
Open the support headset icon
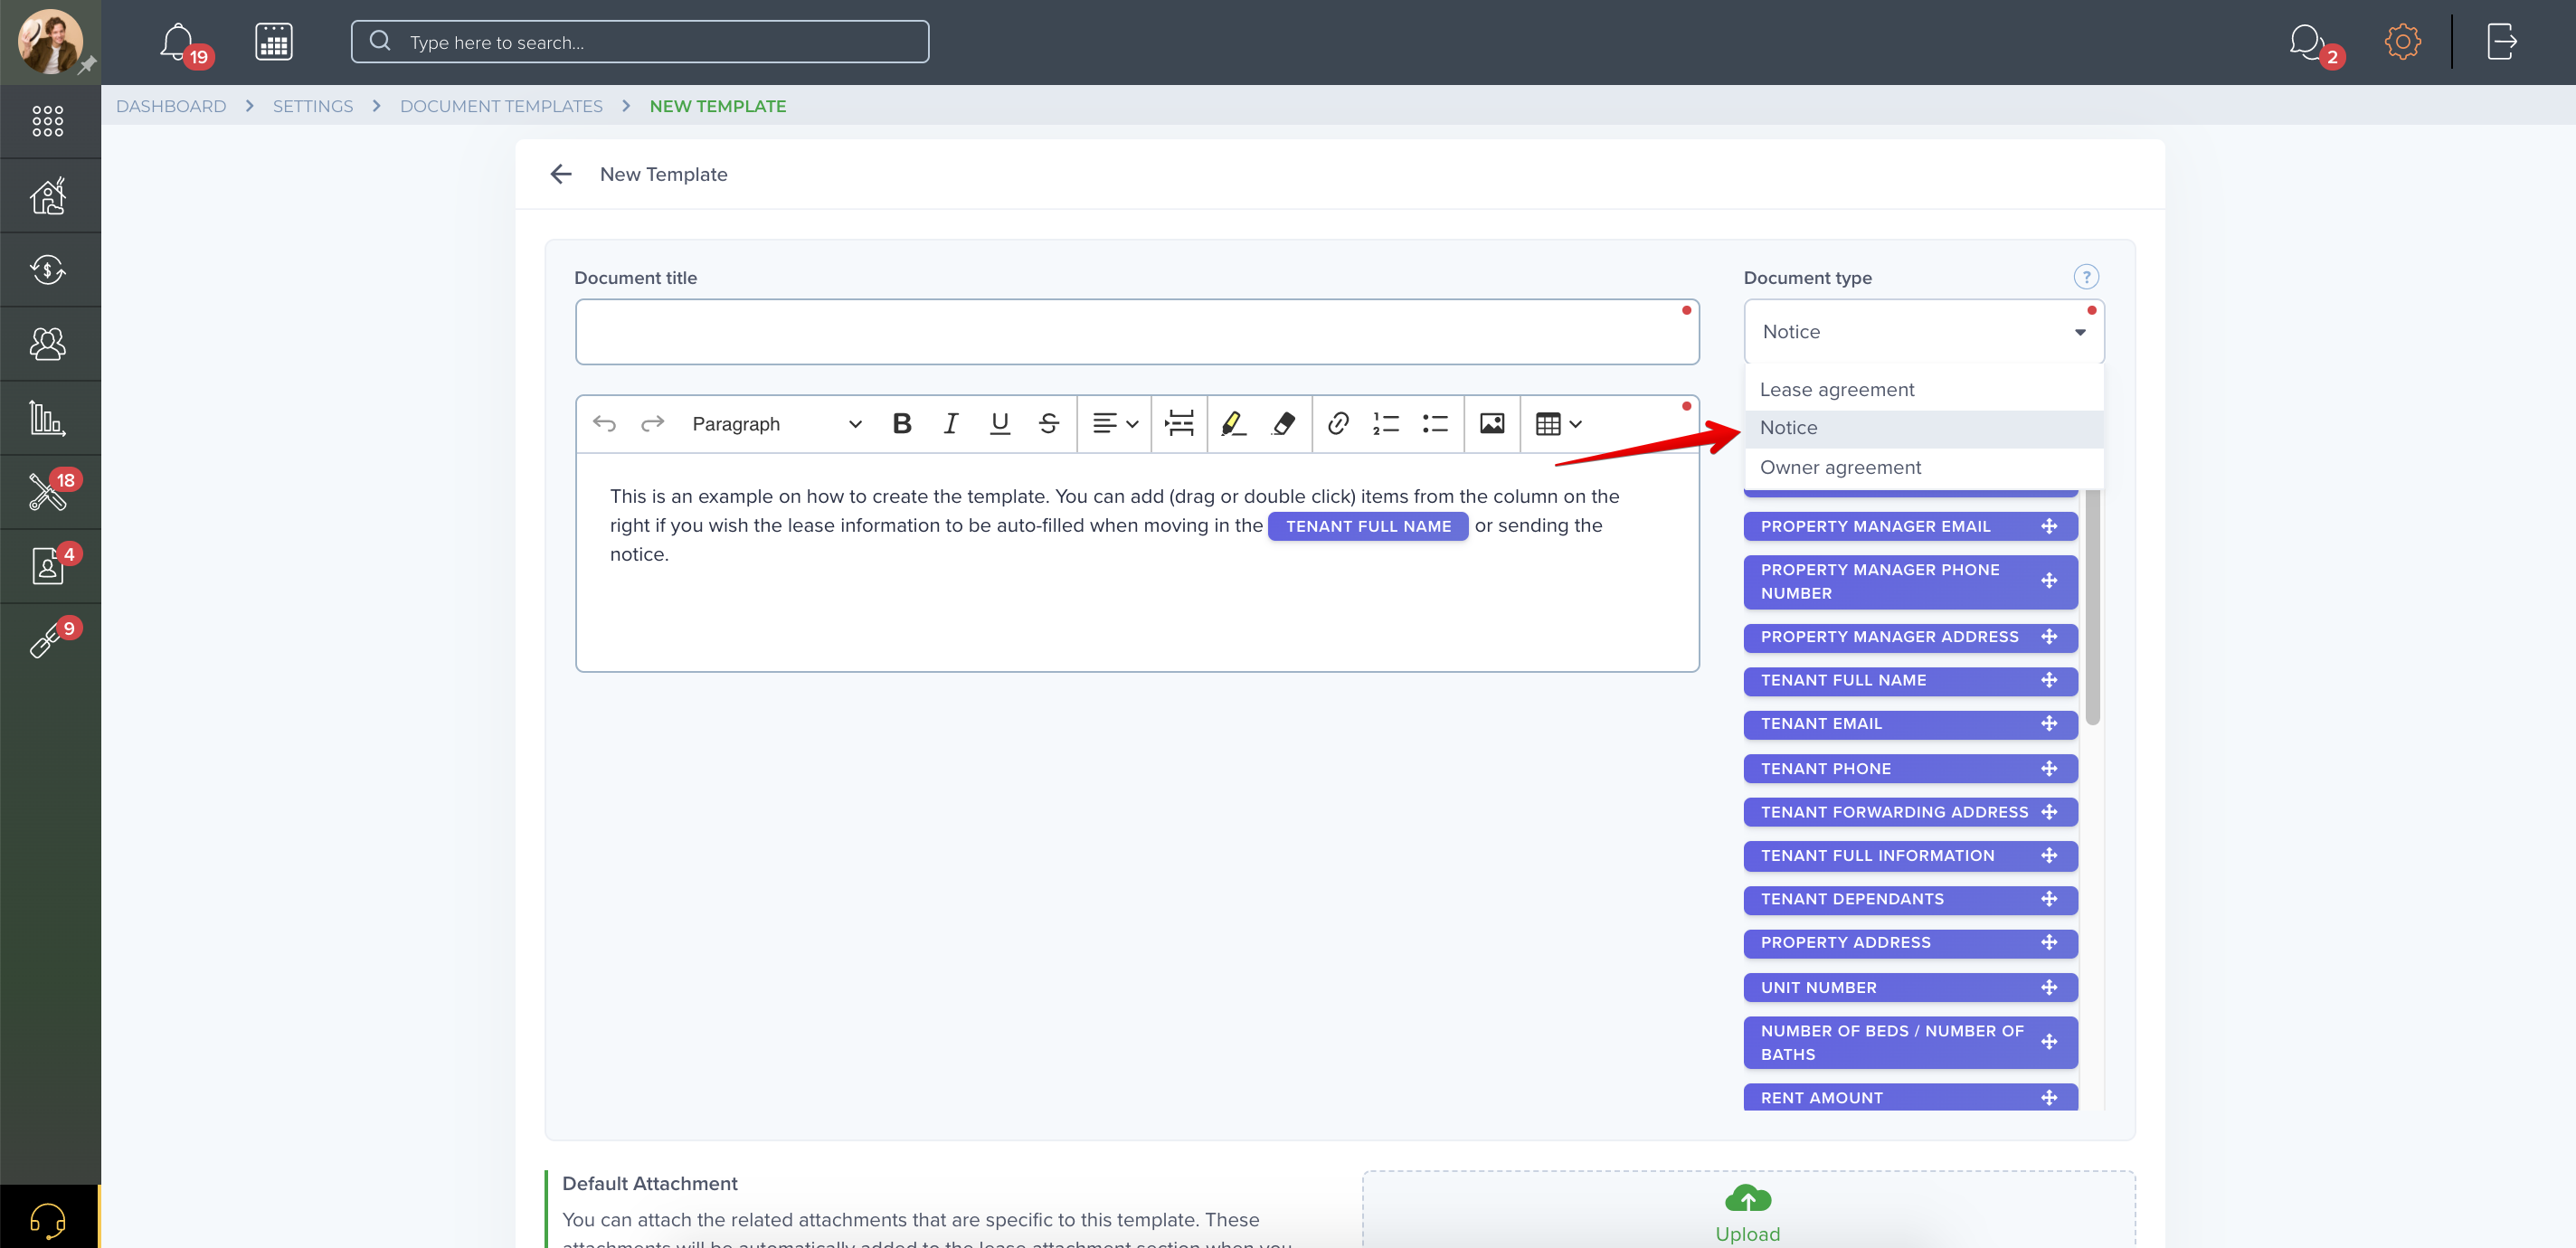(x=48, y=1219)
